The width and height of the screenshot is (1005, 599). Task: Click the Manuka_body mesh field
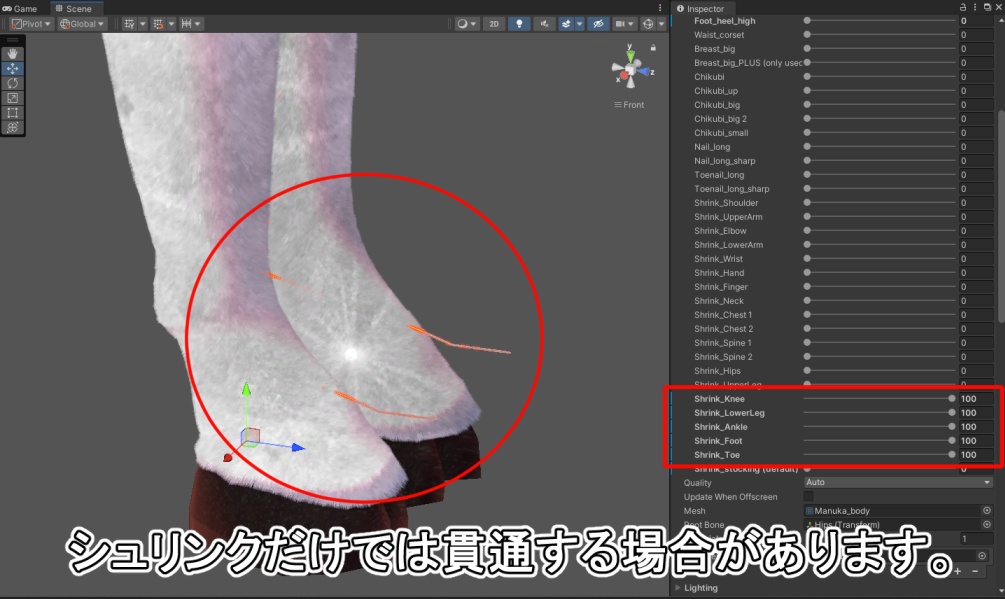coord(892,511)
